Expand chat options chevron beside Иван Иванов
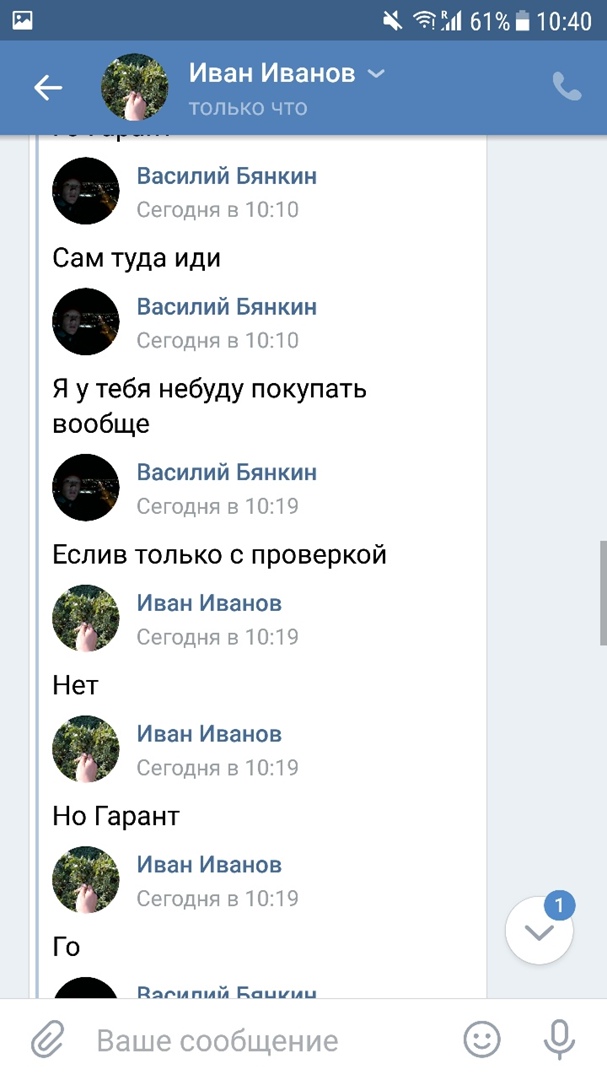607x1080 pixels. [376, 74]
